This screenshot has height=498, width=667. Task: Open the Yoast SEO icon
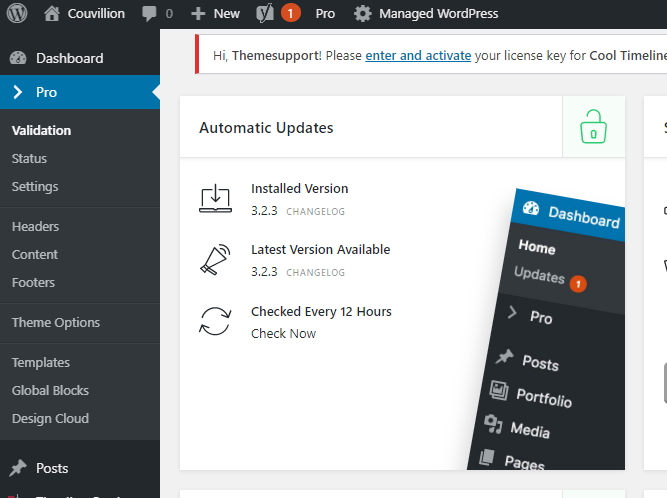(265, 14)
